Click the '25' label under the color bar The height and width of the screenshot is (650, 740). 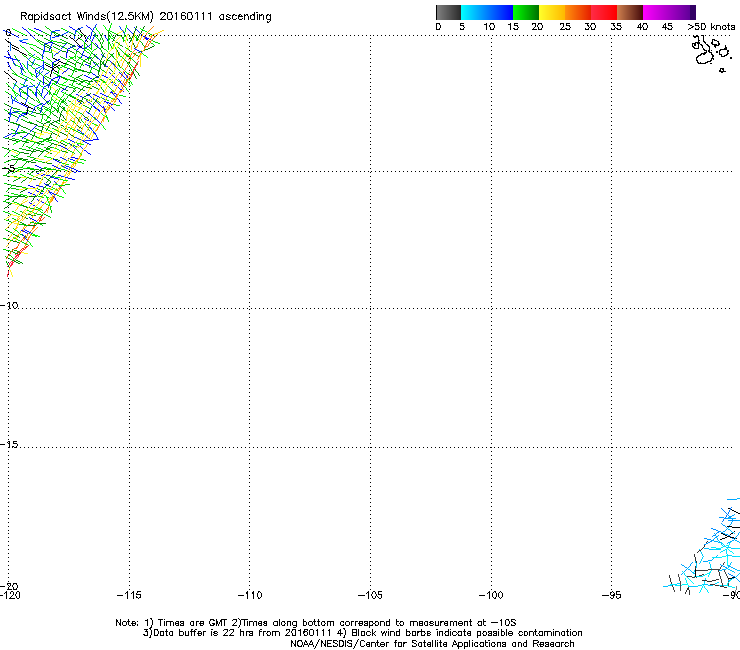point(565,26)
